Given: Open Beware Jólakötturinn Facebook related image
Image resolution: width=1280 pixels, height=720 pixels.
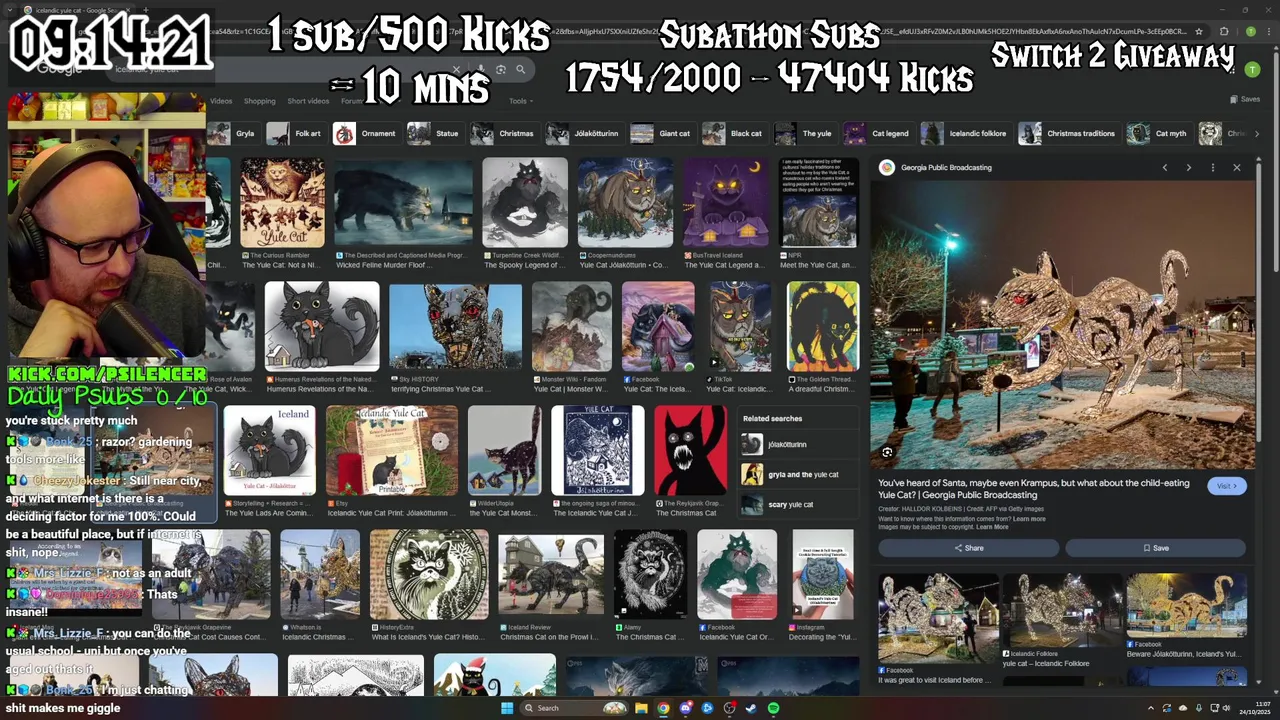Looking at the screenshot, I should (1187, 606).
